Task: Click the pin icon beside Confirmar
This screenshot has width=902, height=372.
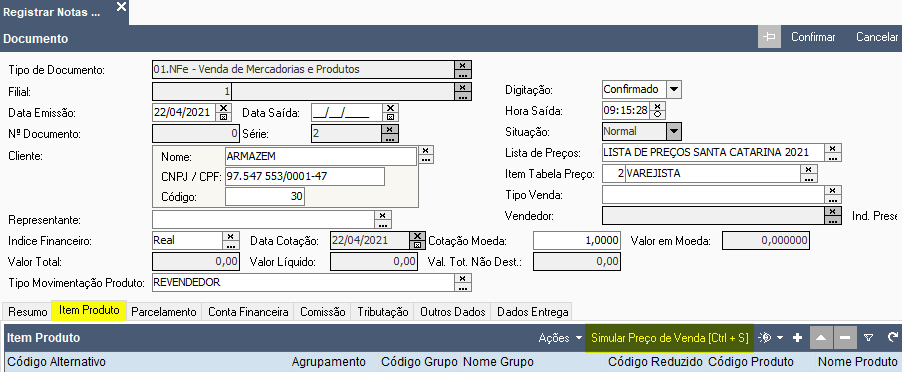Action: click(x=769, y=37)
